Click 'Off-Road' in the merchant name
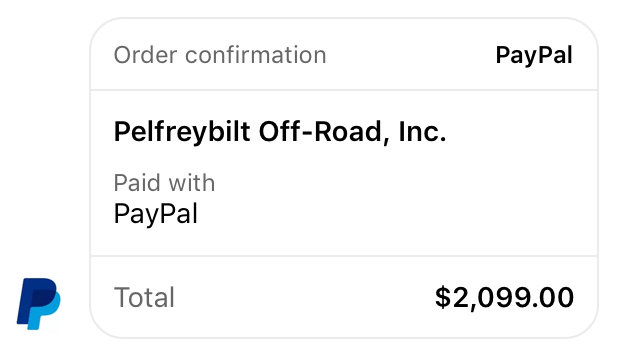617x361 pixels. pos(320,131)
